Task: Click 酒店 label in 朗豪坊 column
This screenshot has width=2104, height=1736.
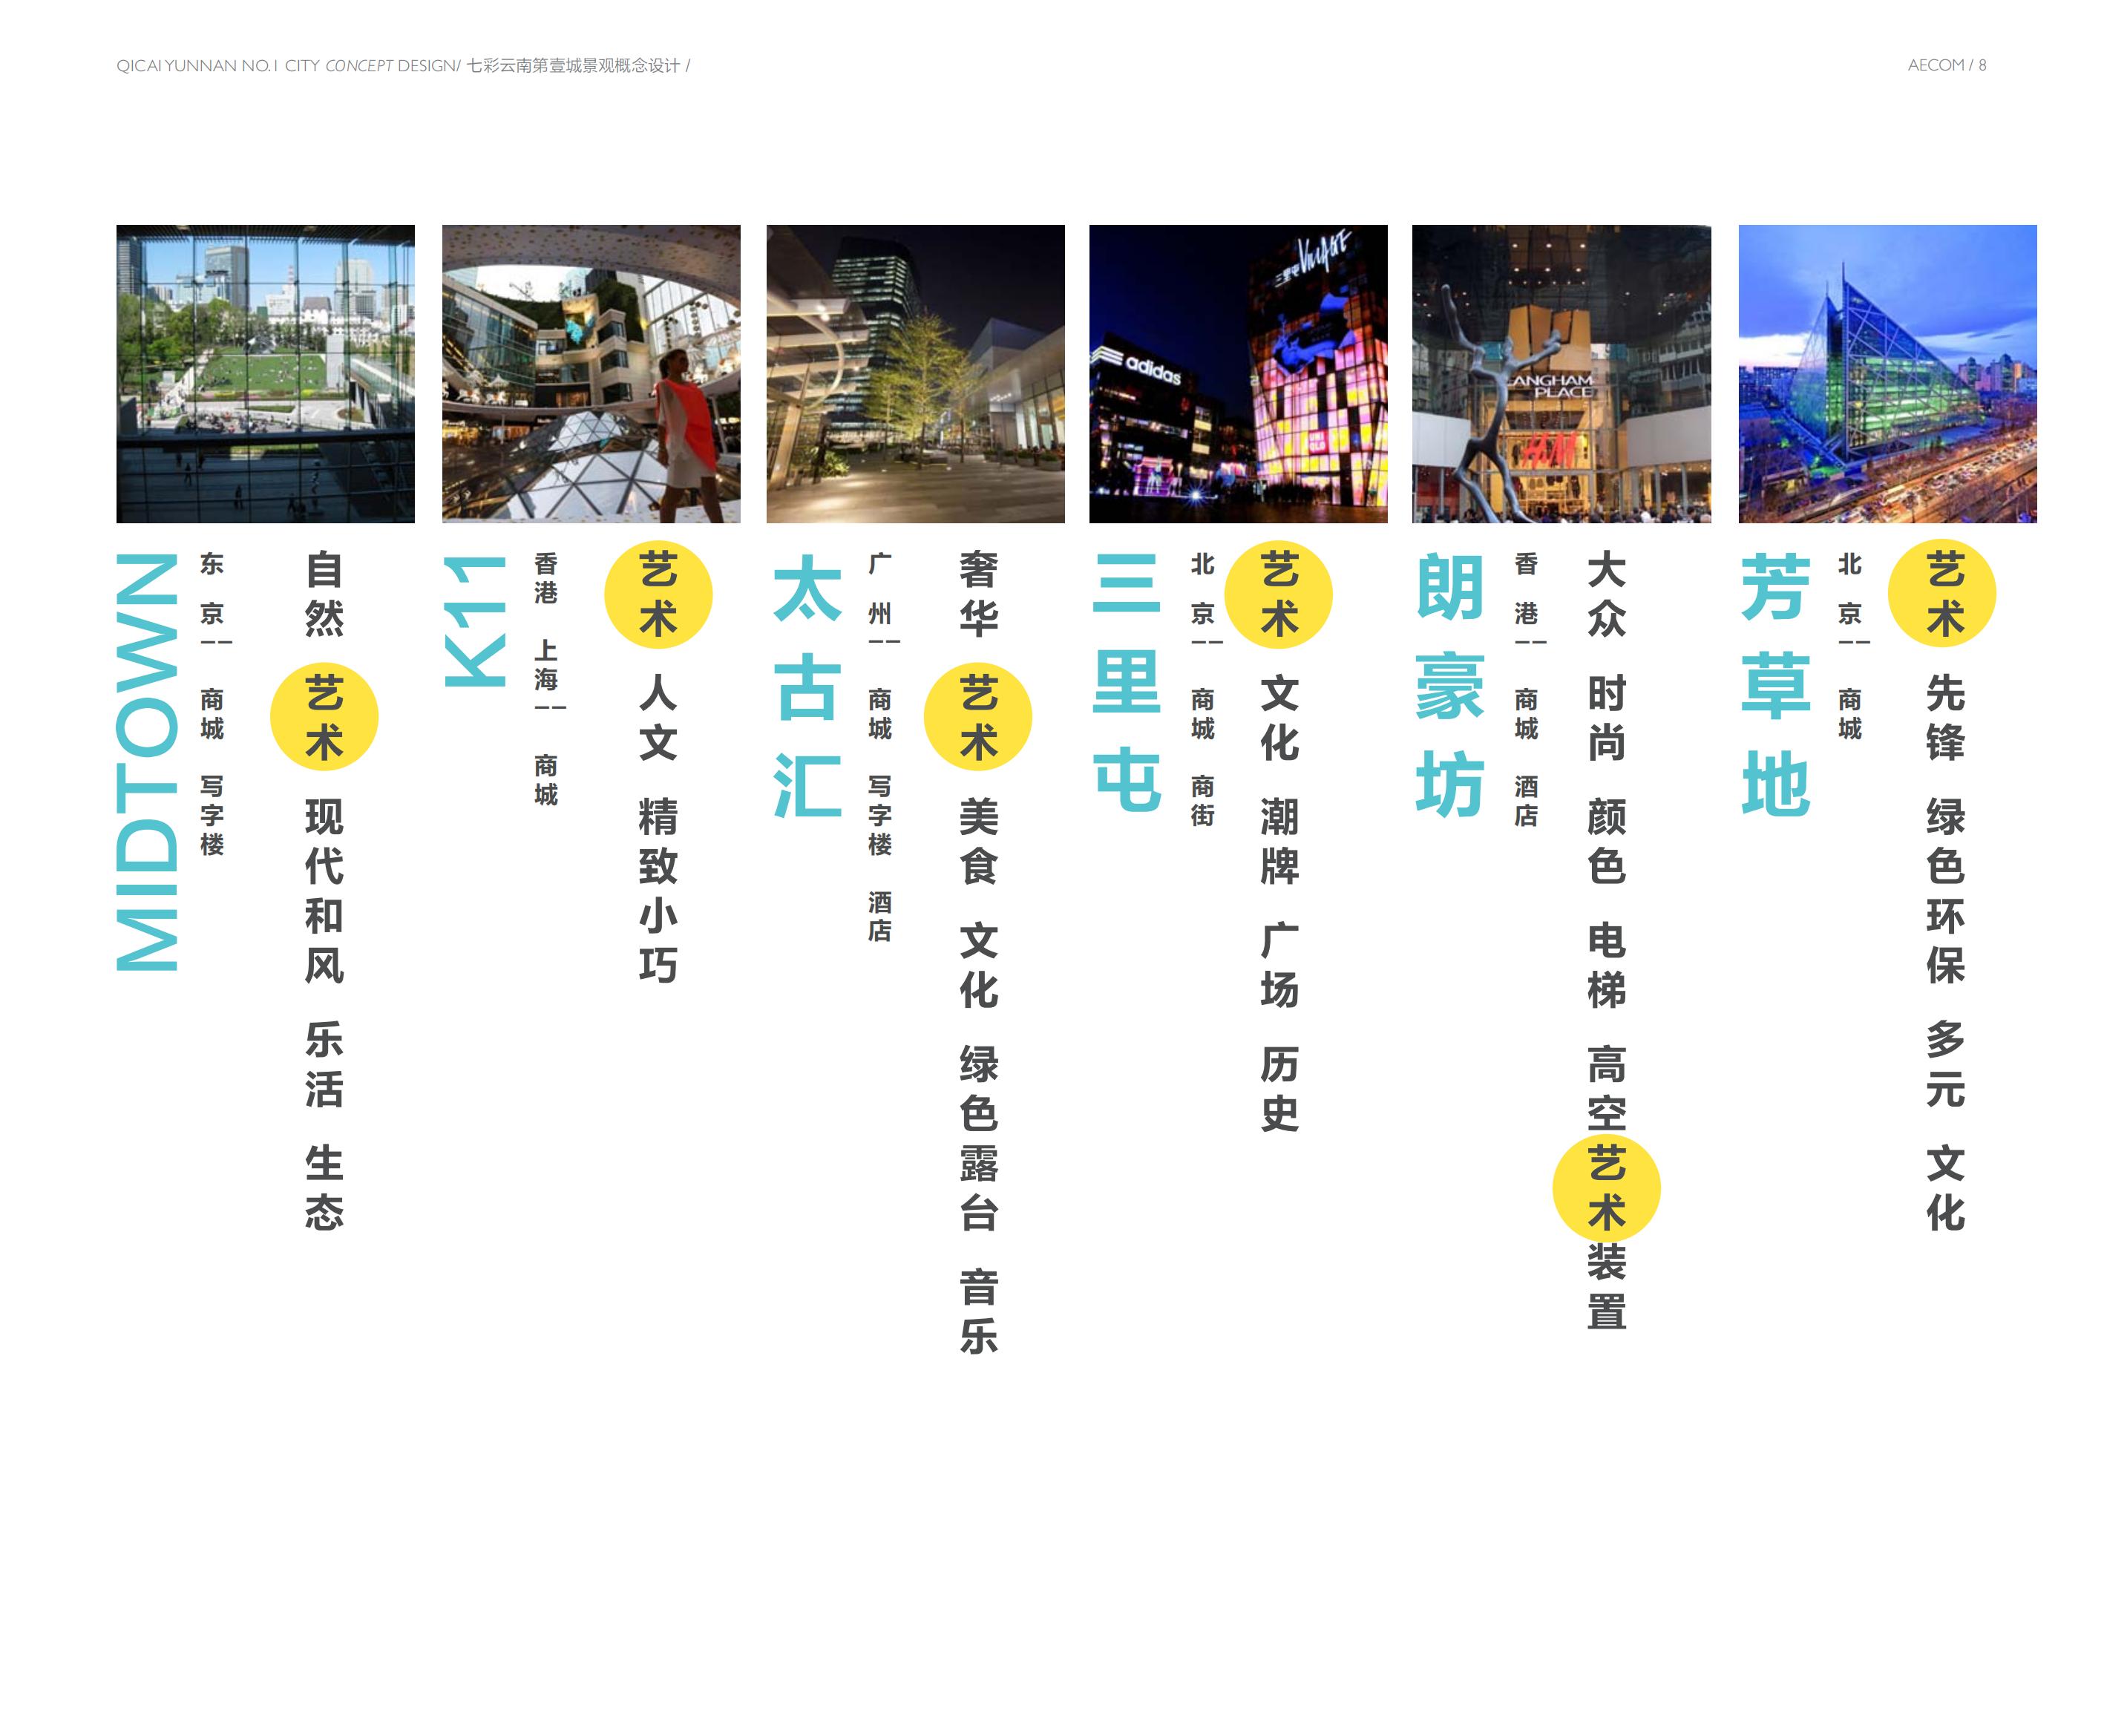Action: 1526,801
